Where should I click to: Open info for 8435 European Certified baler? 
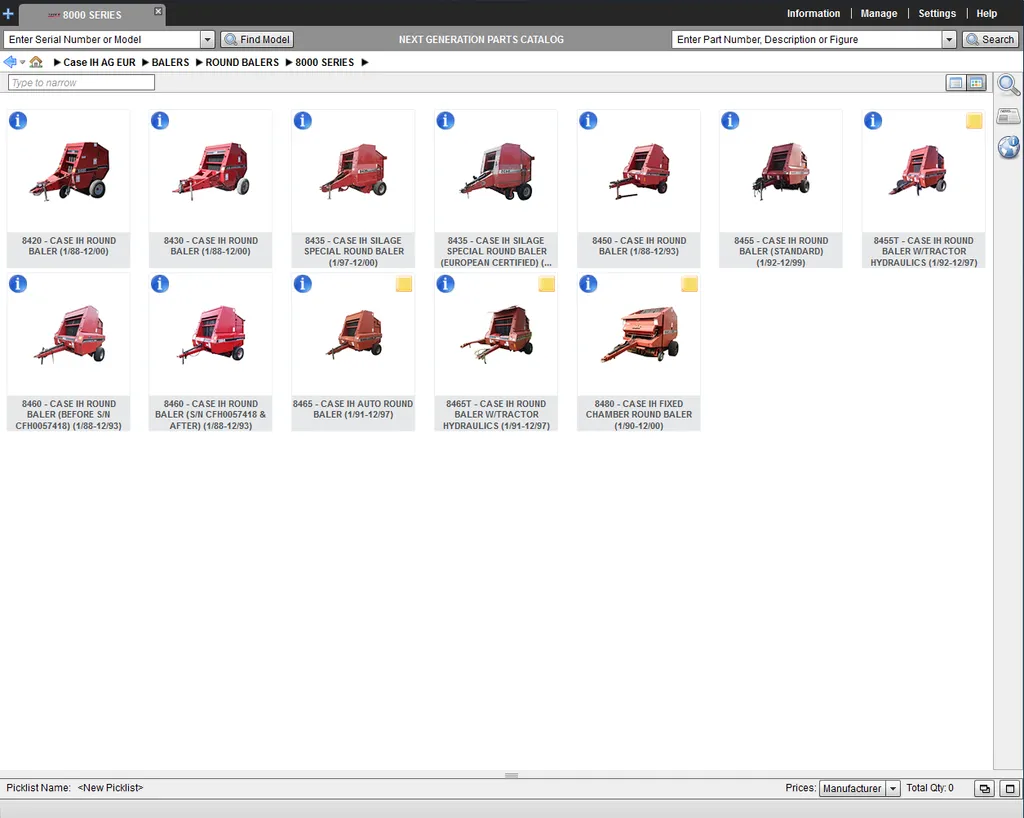click(445, 121)
